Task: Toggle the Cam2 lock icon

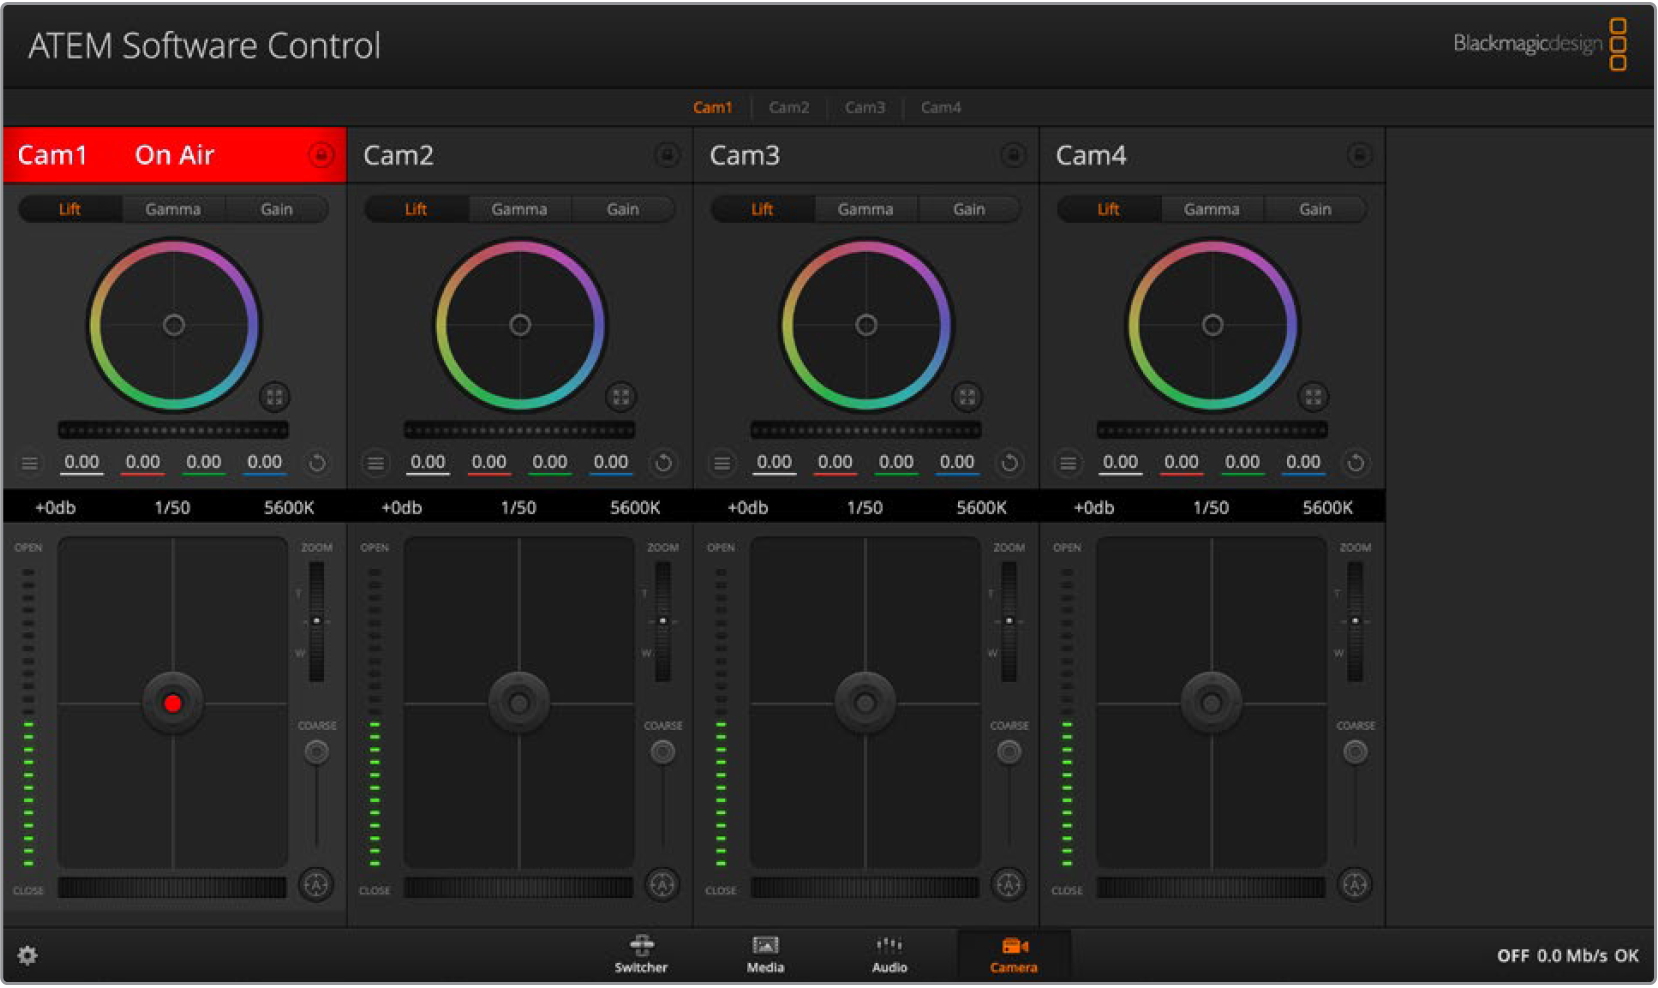Action: 667,155
